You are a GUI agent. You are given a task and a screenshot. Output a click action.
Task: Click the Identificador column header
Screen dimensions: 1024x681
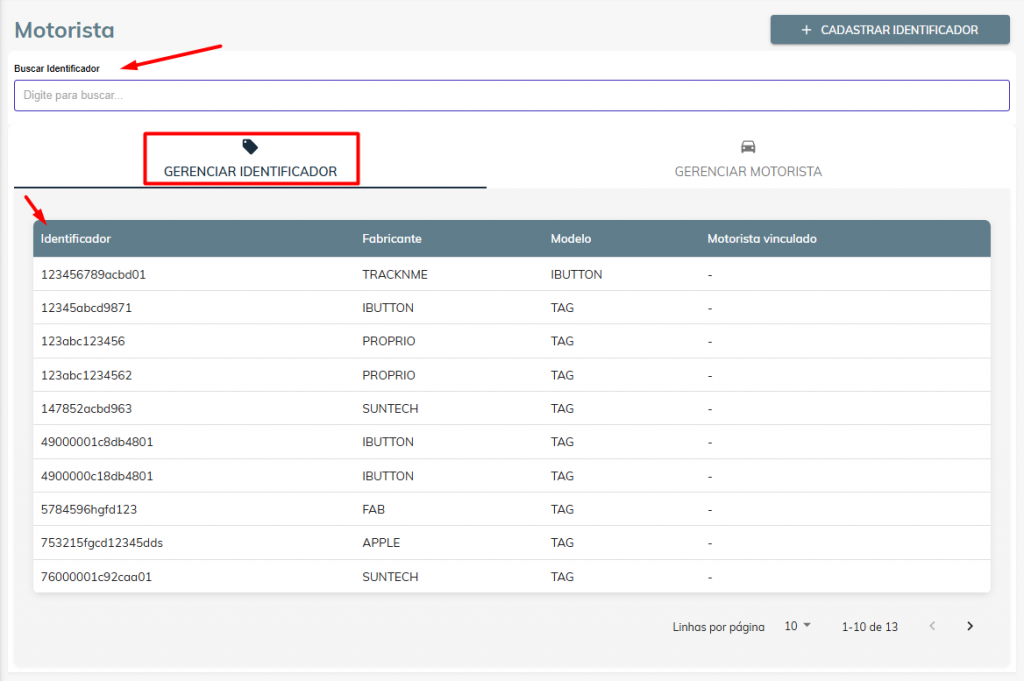pyautogui.click(x=76, y=239)
